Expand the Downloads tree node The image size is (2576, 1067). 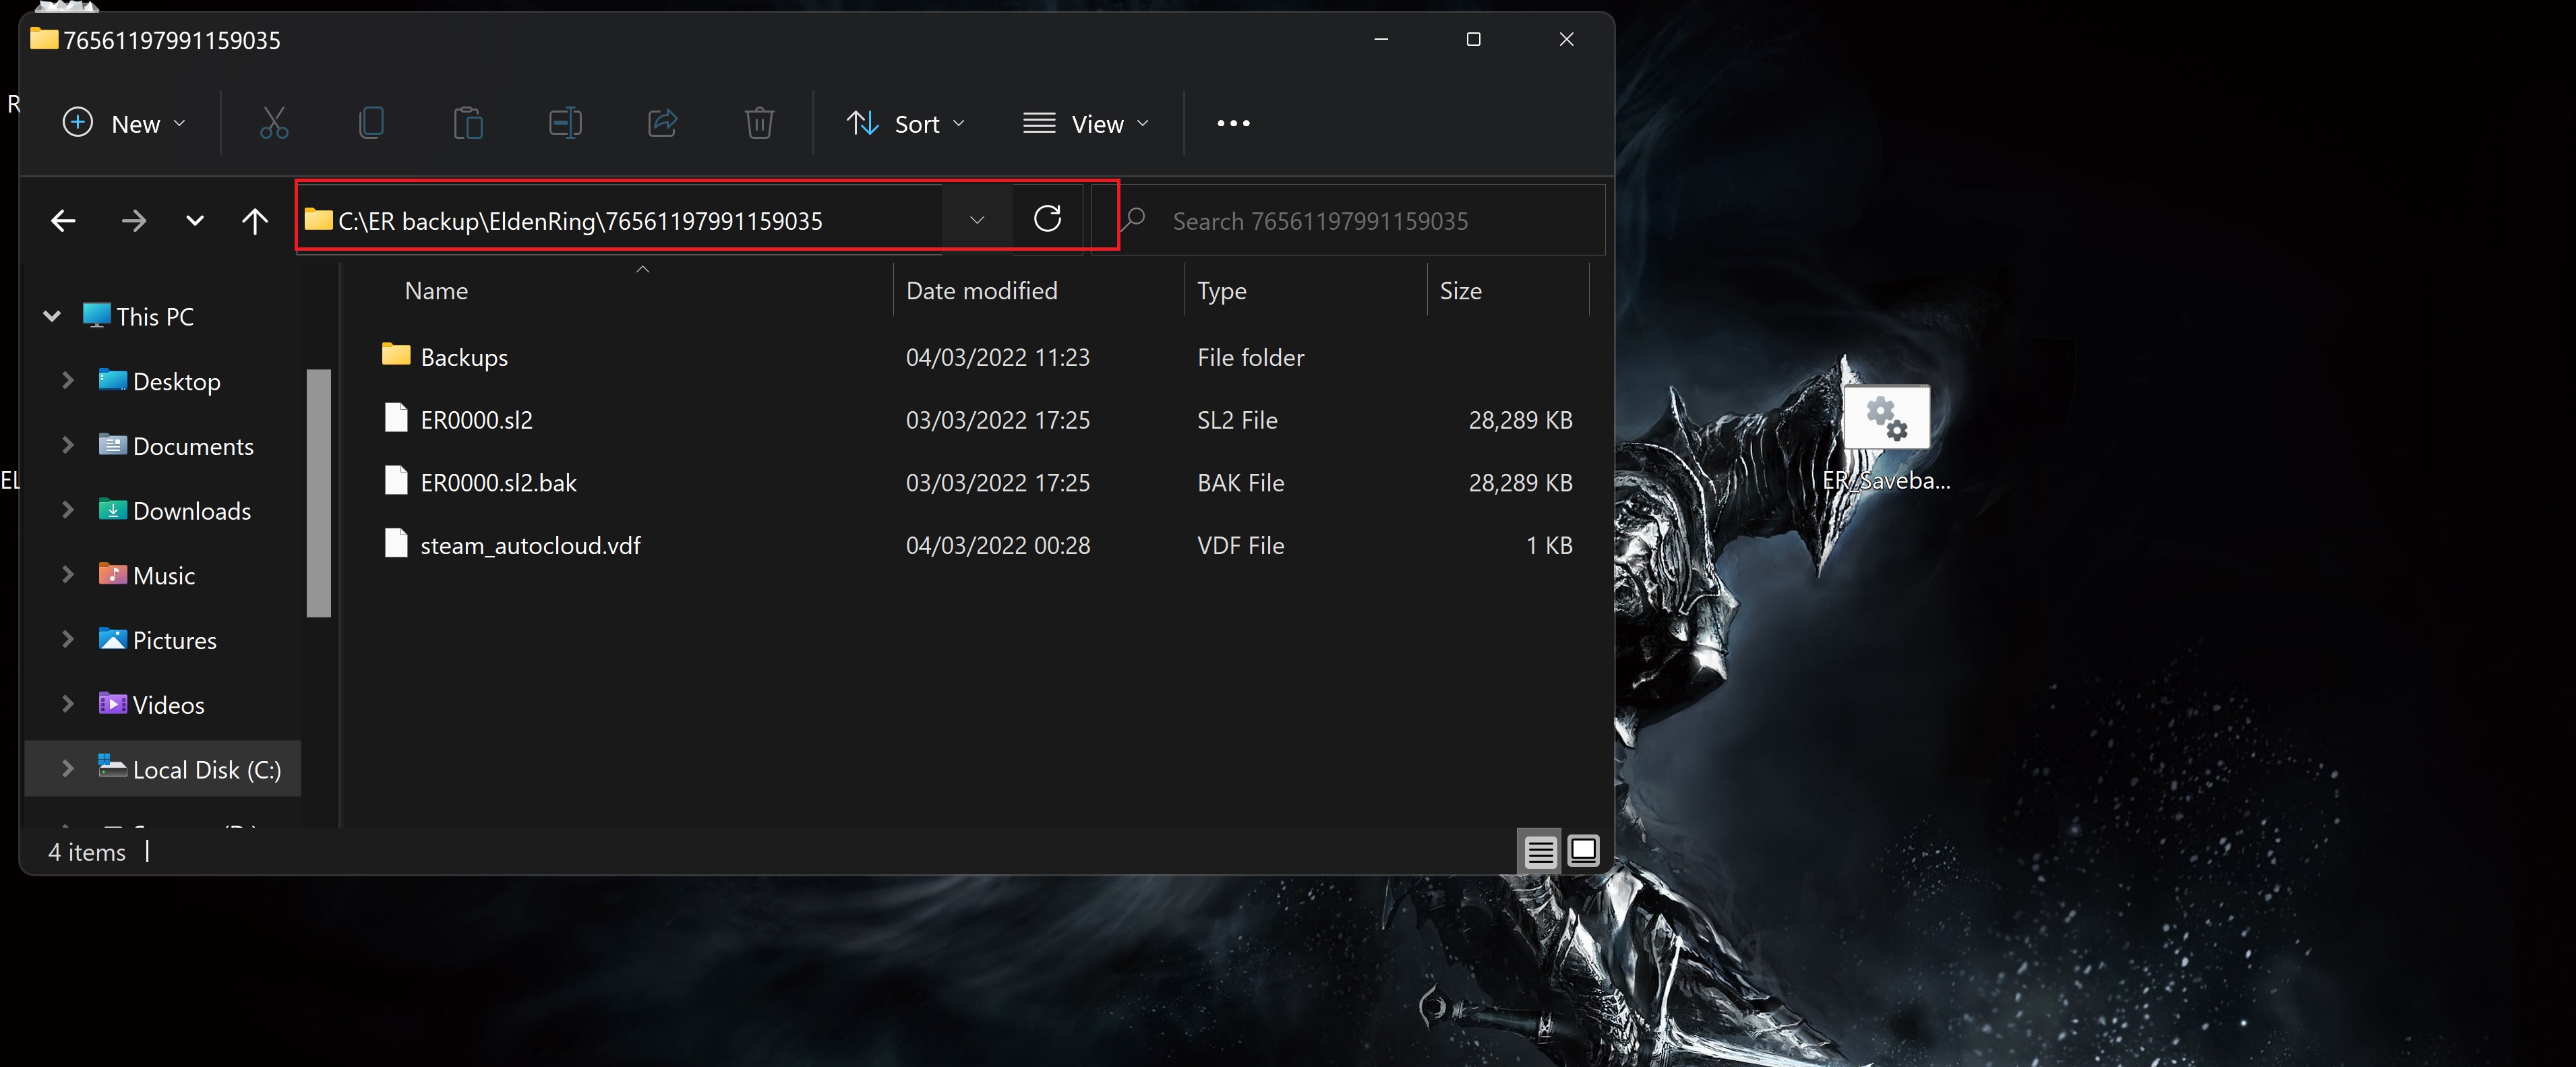coord(68,510)
